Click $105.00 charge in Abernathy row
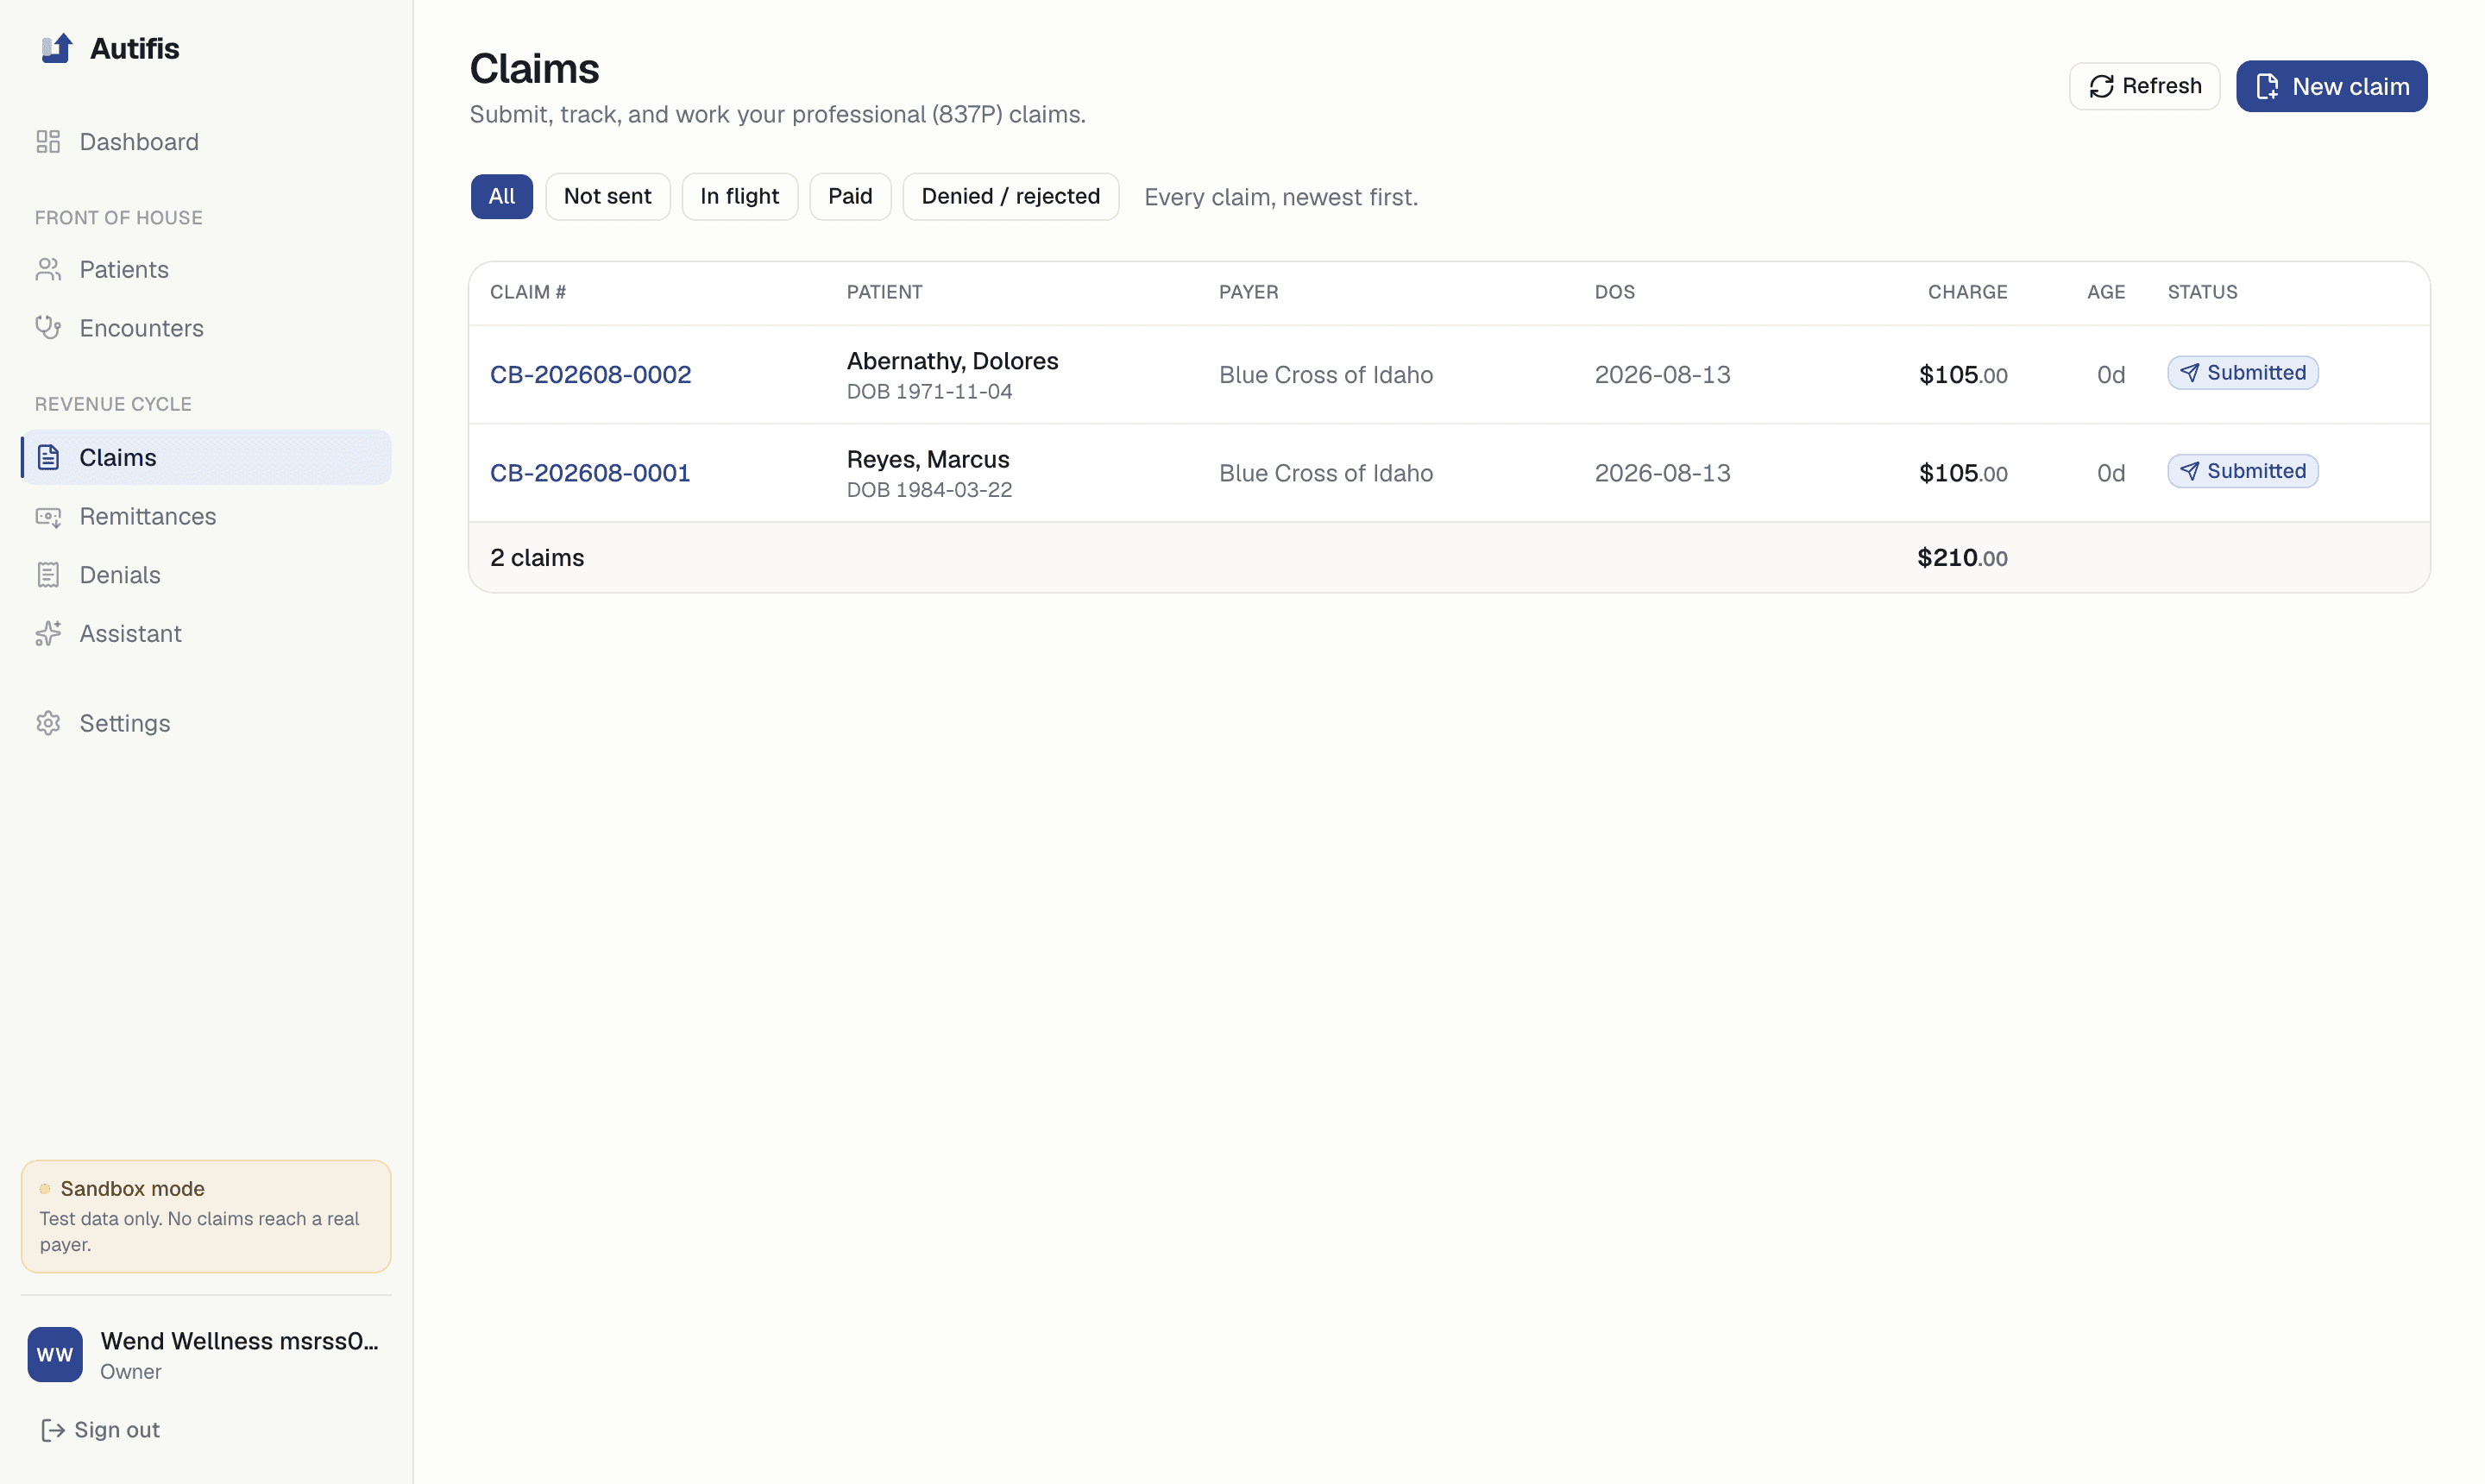 (x=1963, y=375)
